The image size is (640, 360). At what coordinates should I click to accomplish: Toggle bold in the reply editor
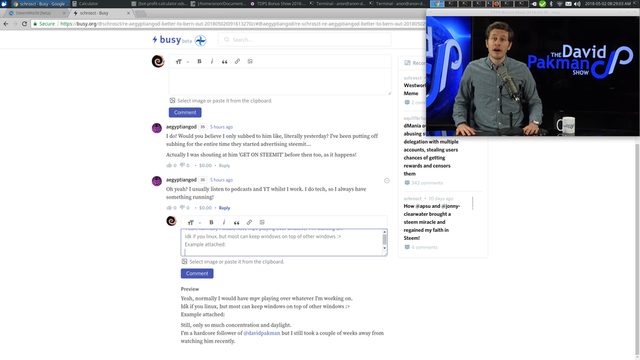211,222
